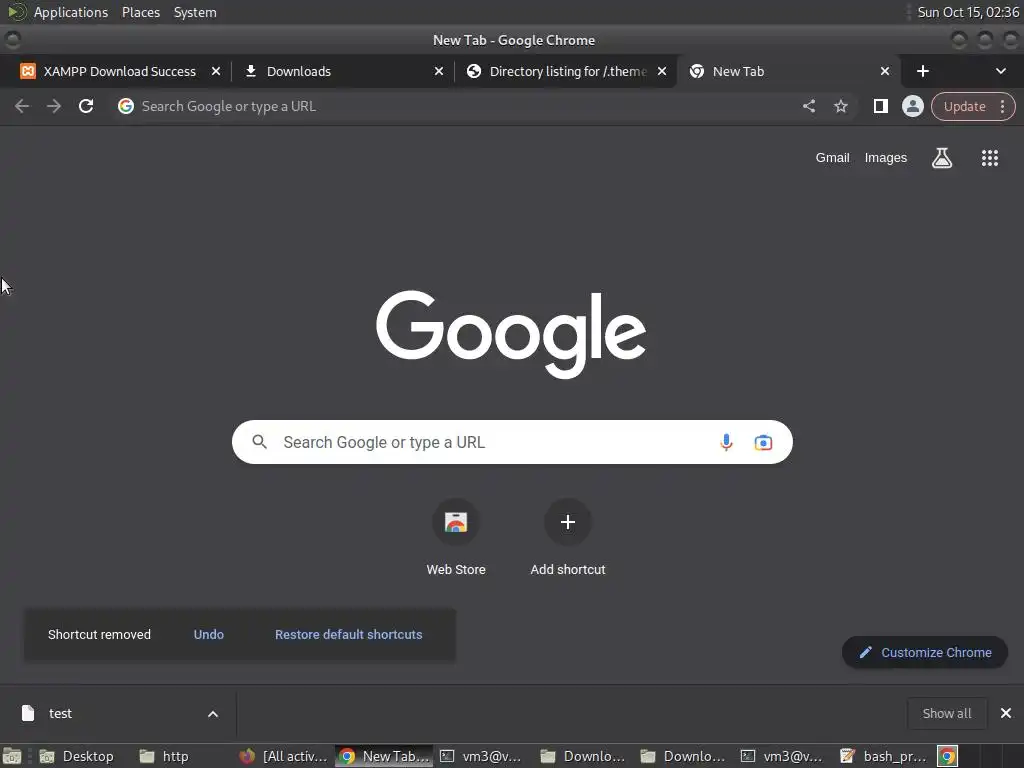Start voice search with microphone icon
The width and height of the screenshot is (1024, 768).
pos(726,442)
